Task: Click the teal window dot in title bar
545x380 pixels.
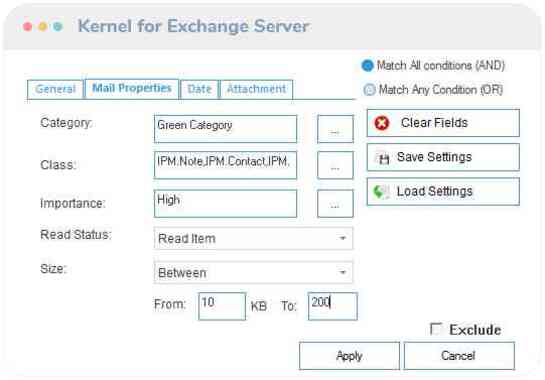Action: pos(58,26)
